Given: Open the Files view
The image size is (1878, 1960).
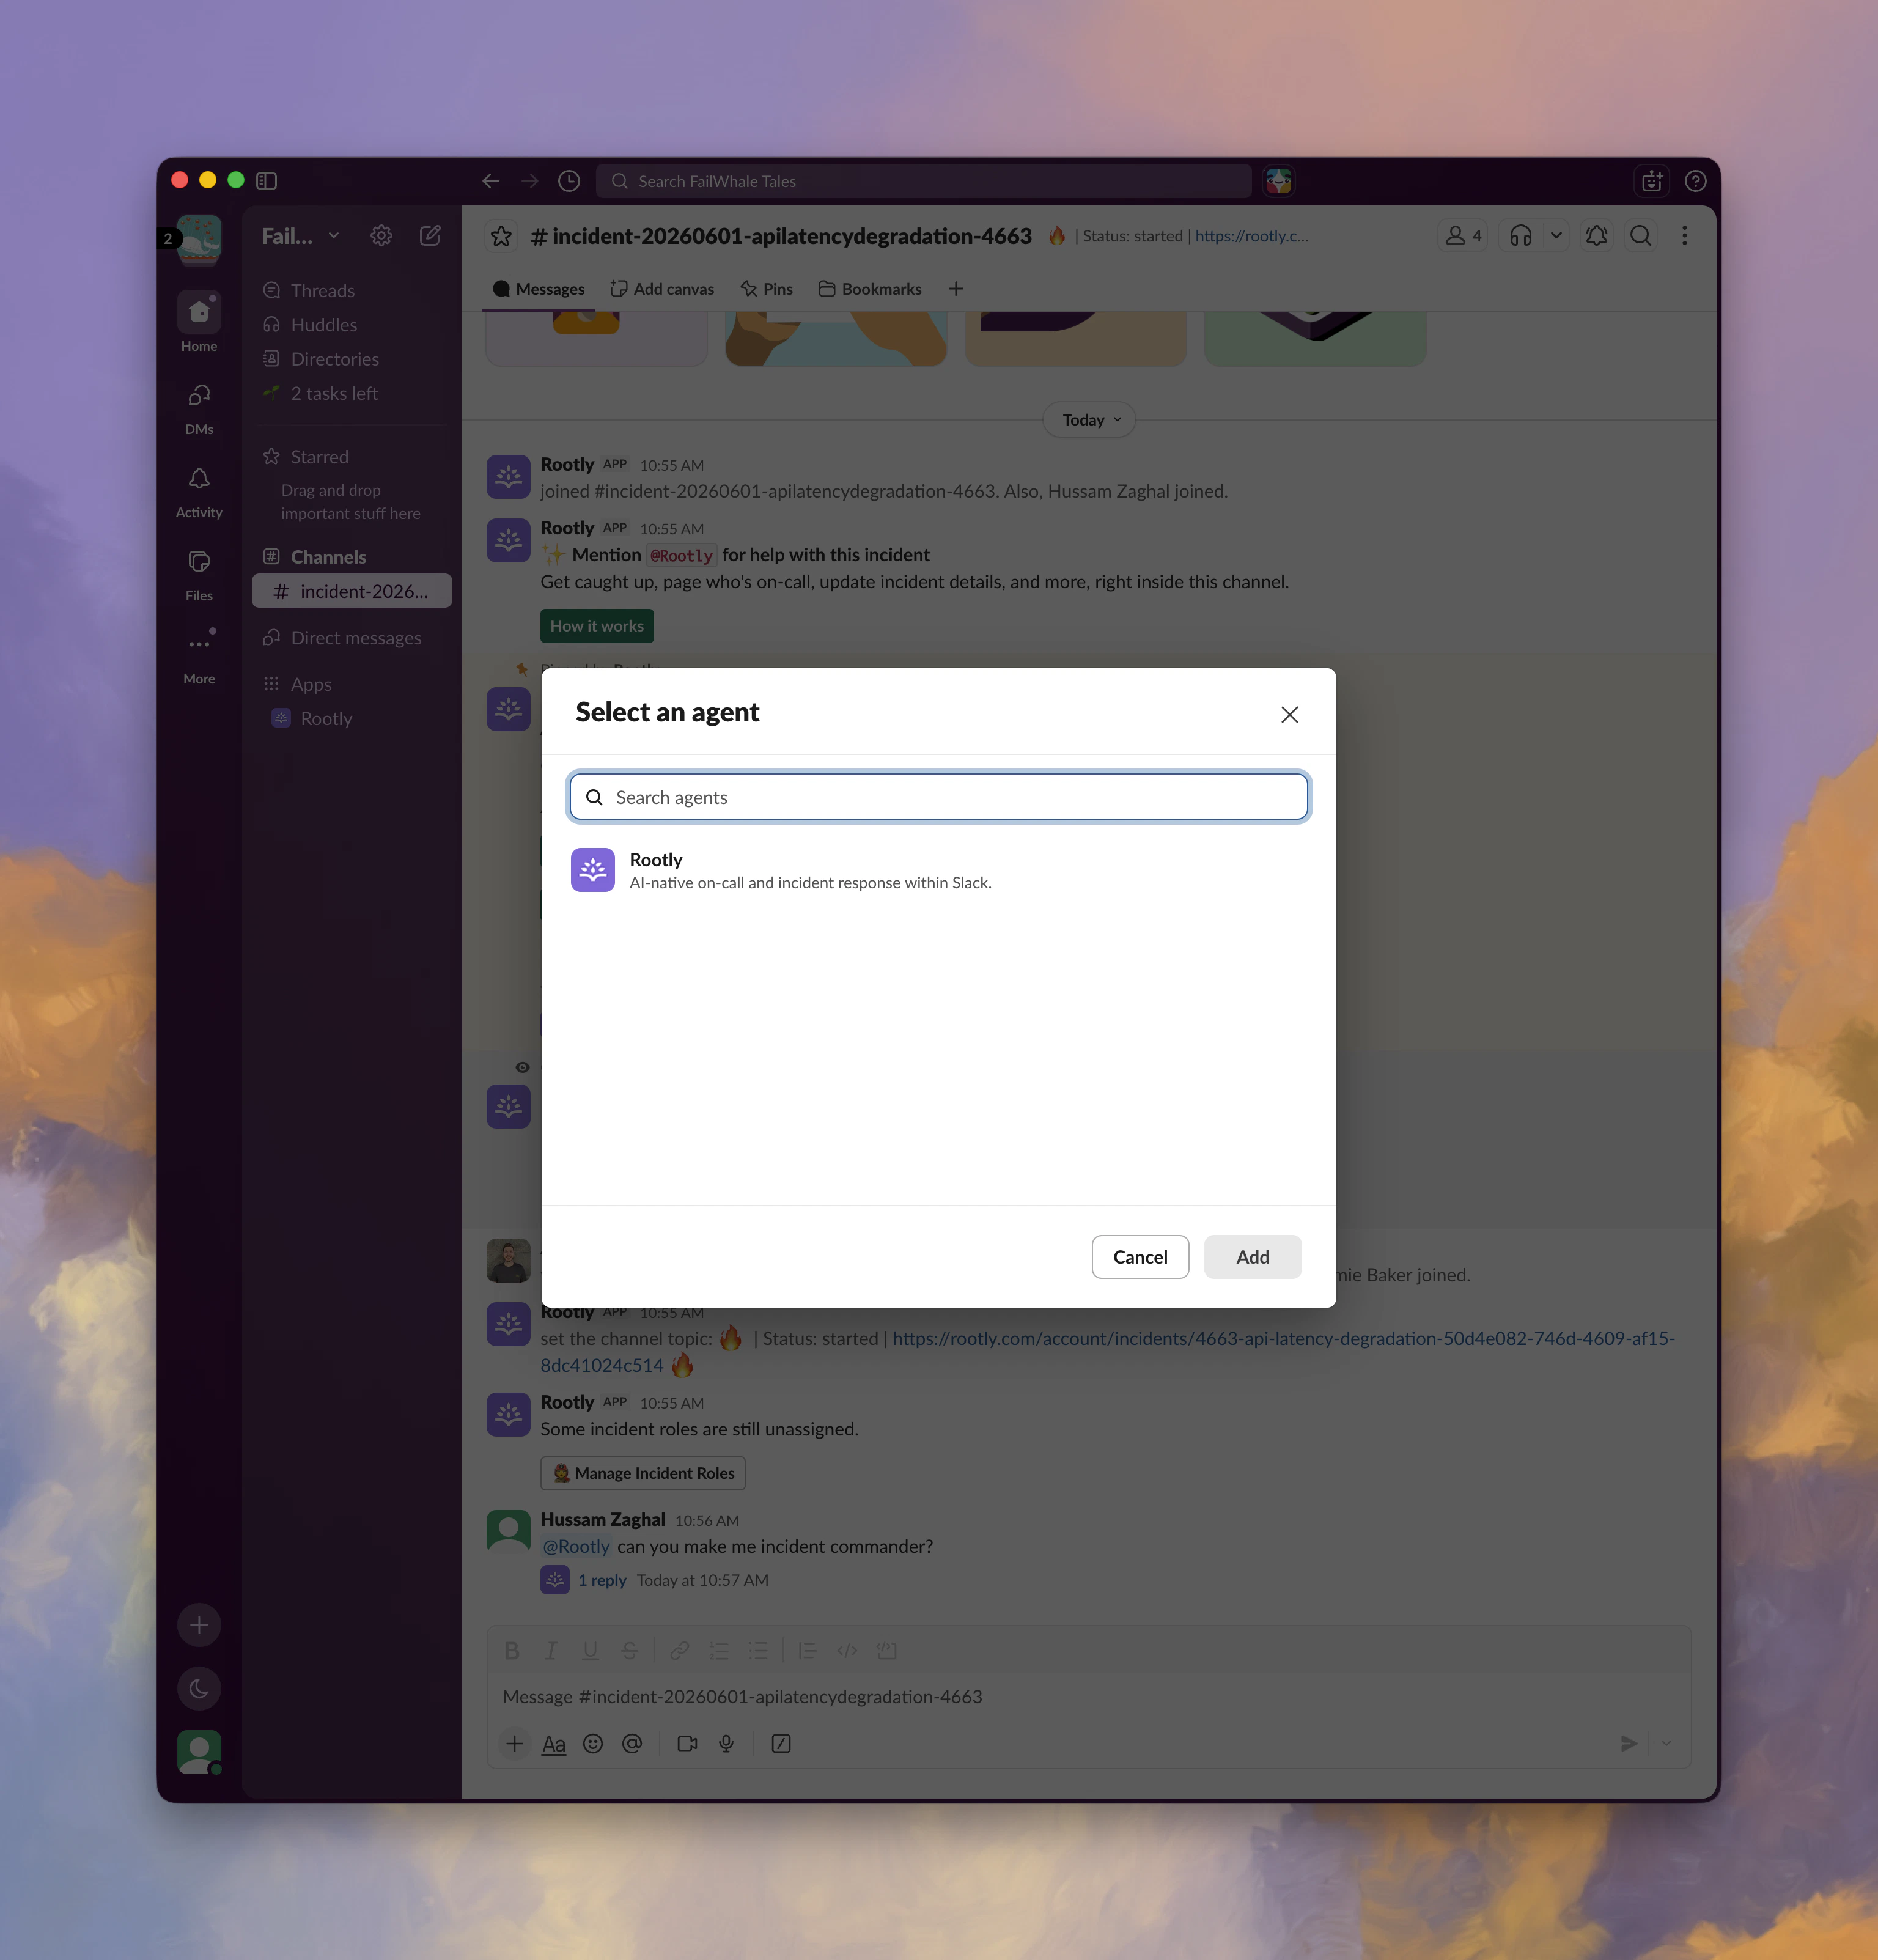Looking at the screenshot, I should (x=199, y=573).
